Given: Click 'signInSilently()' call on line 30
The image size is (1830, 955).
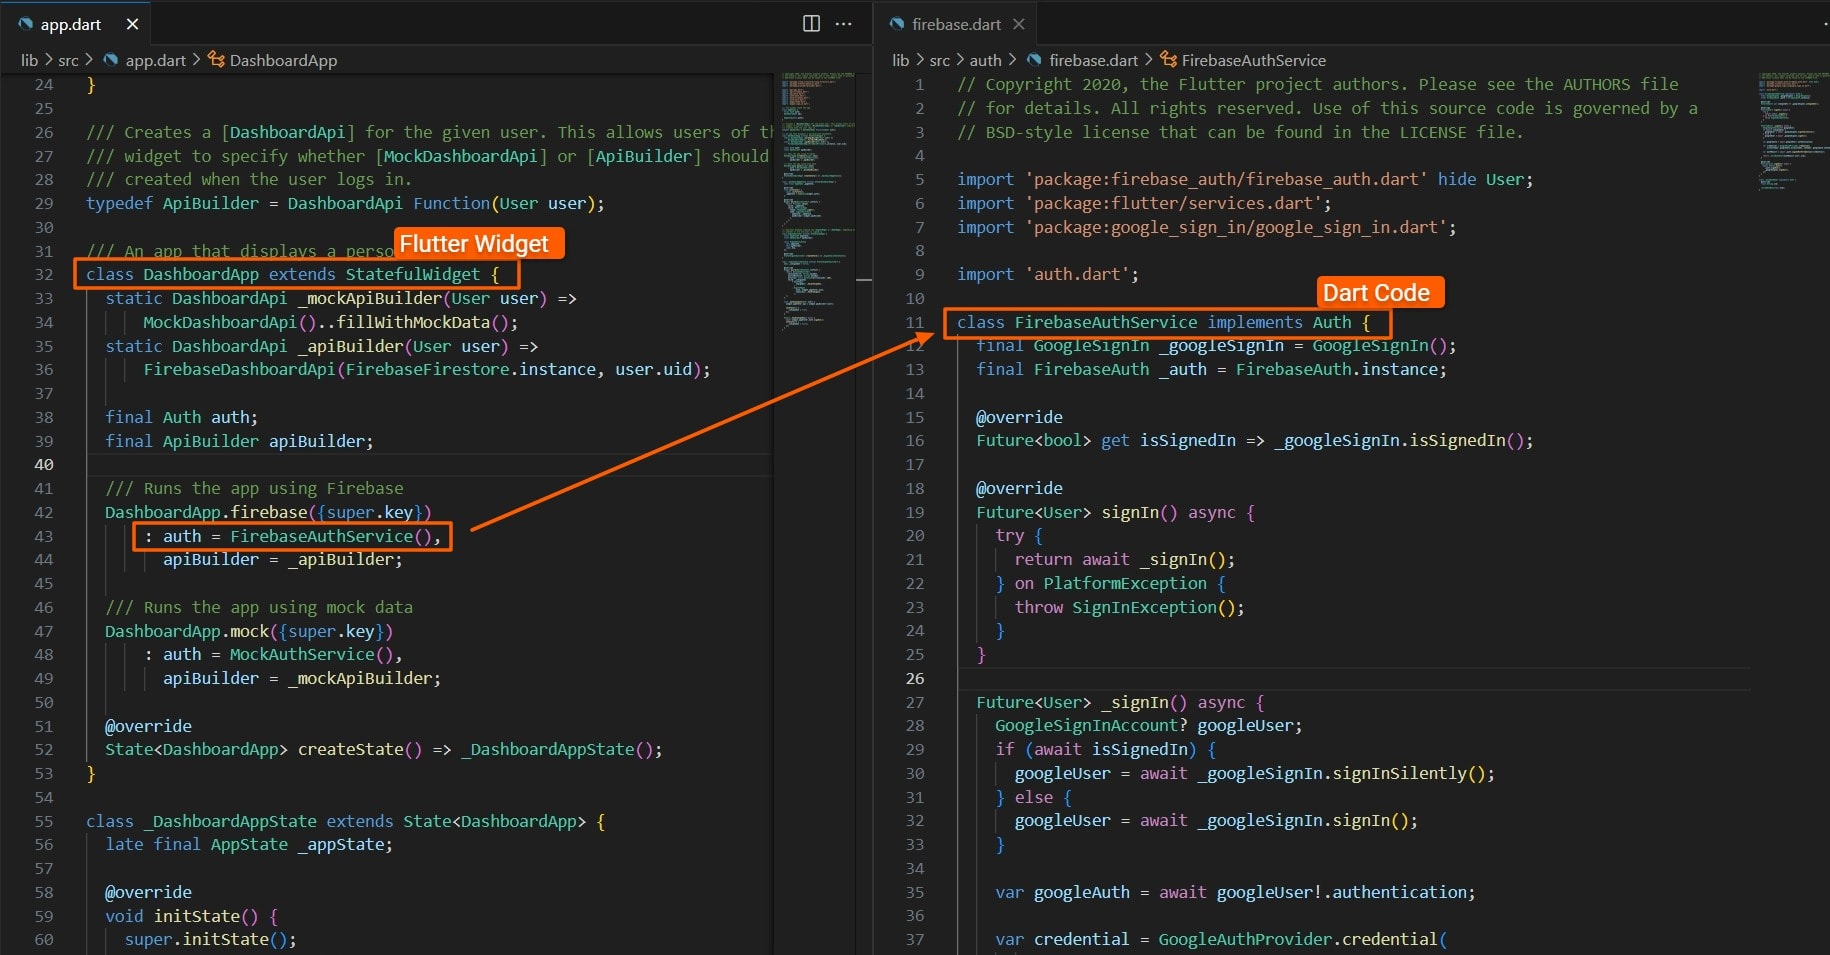Looking at the screenshot, I should pyautogui.click(x=1409, y=773).
